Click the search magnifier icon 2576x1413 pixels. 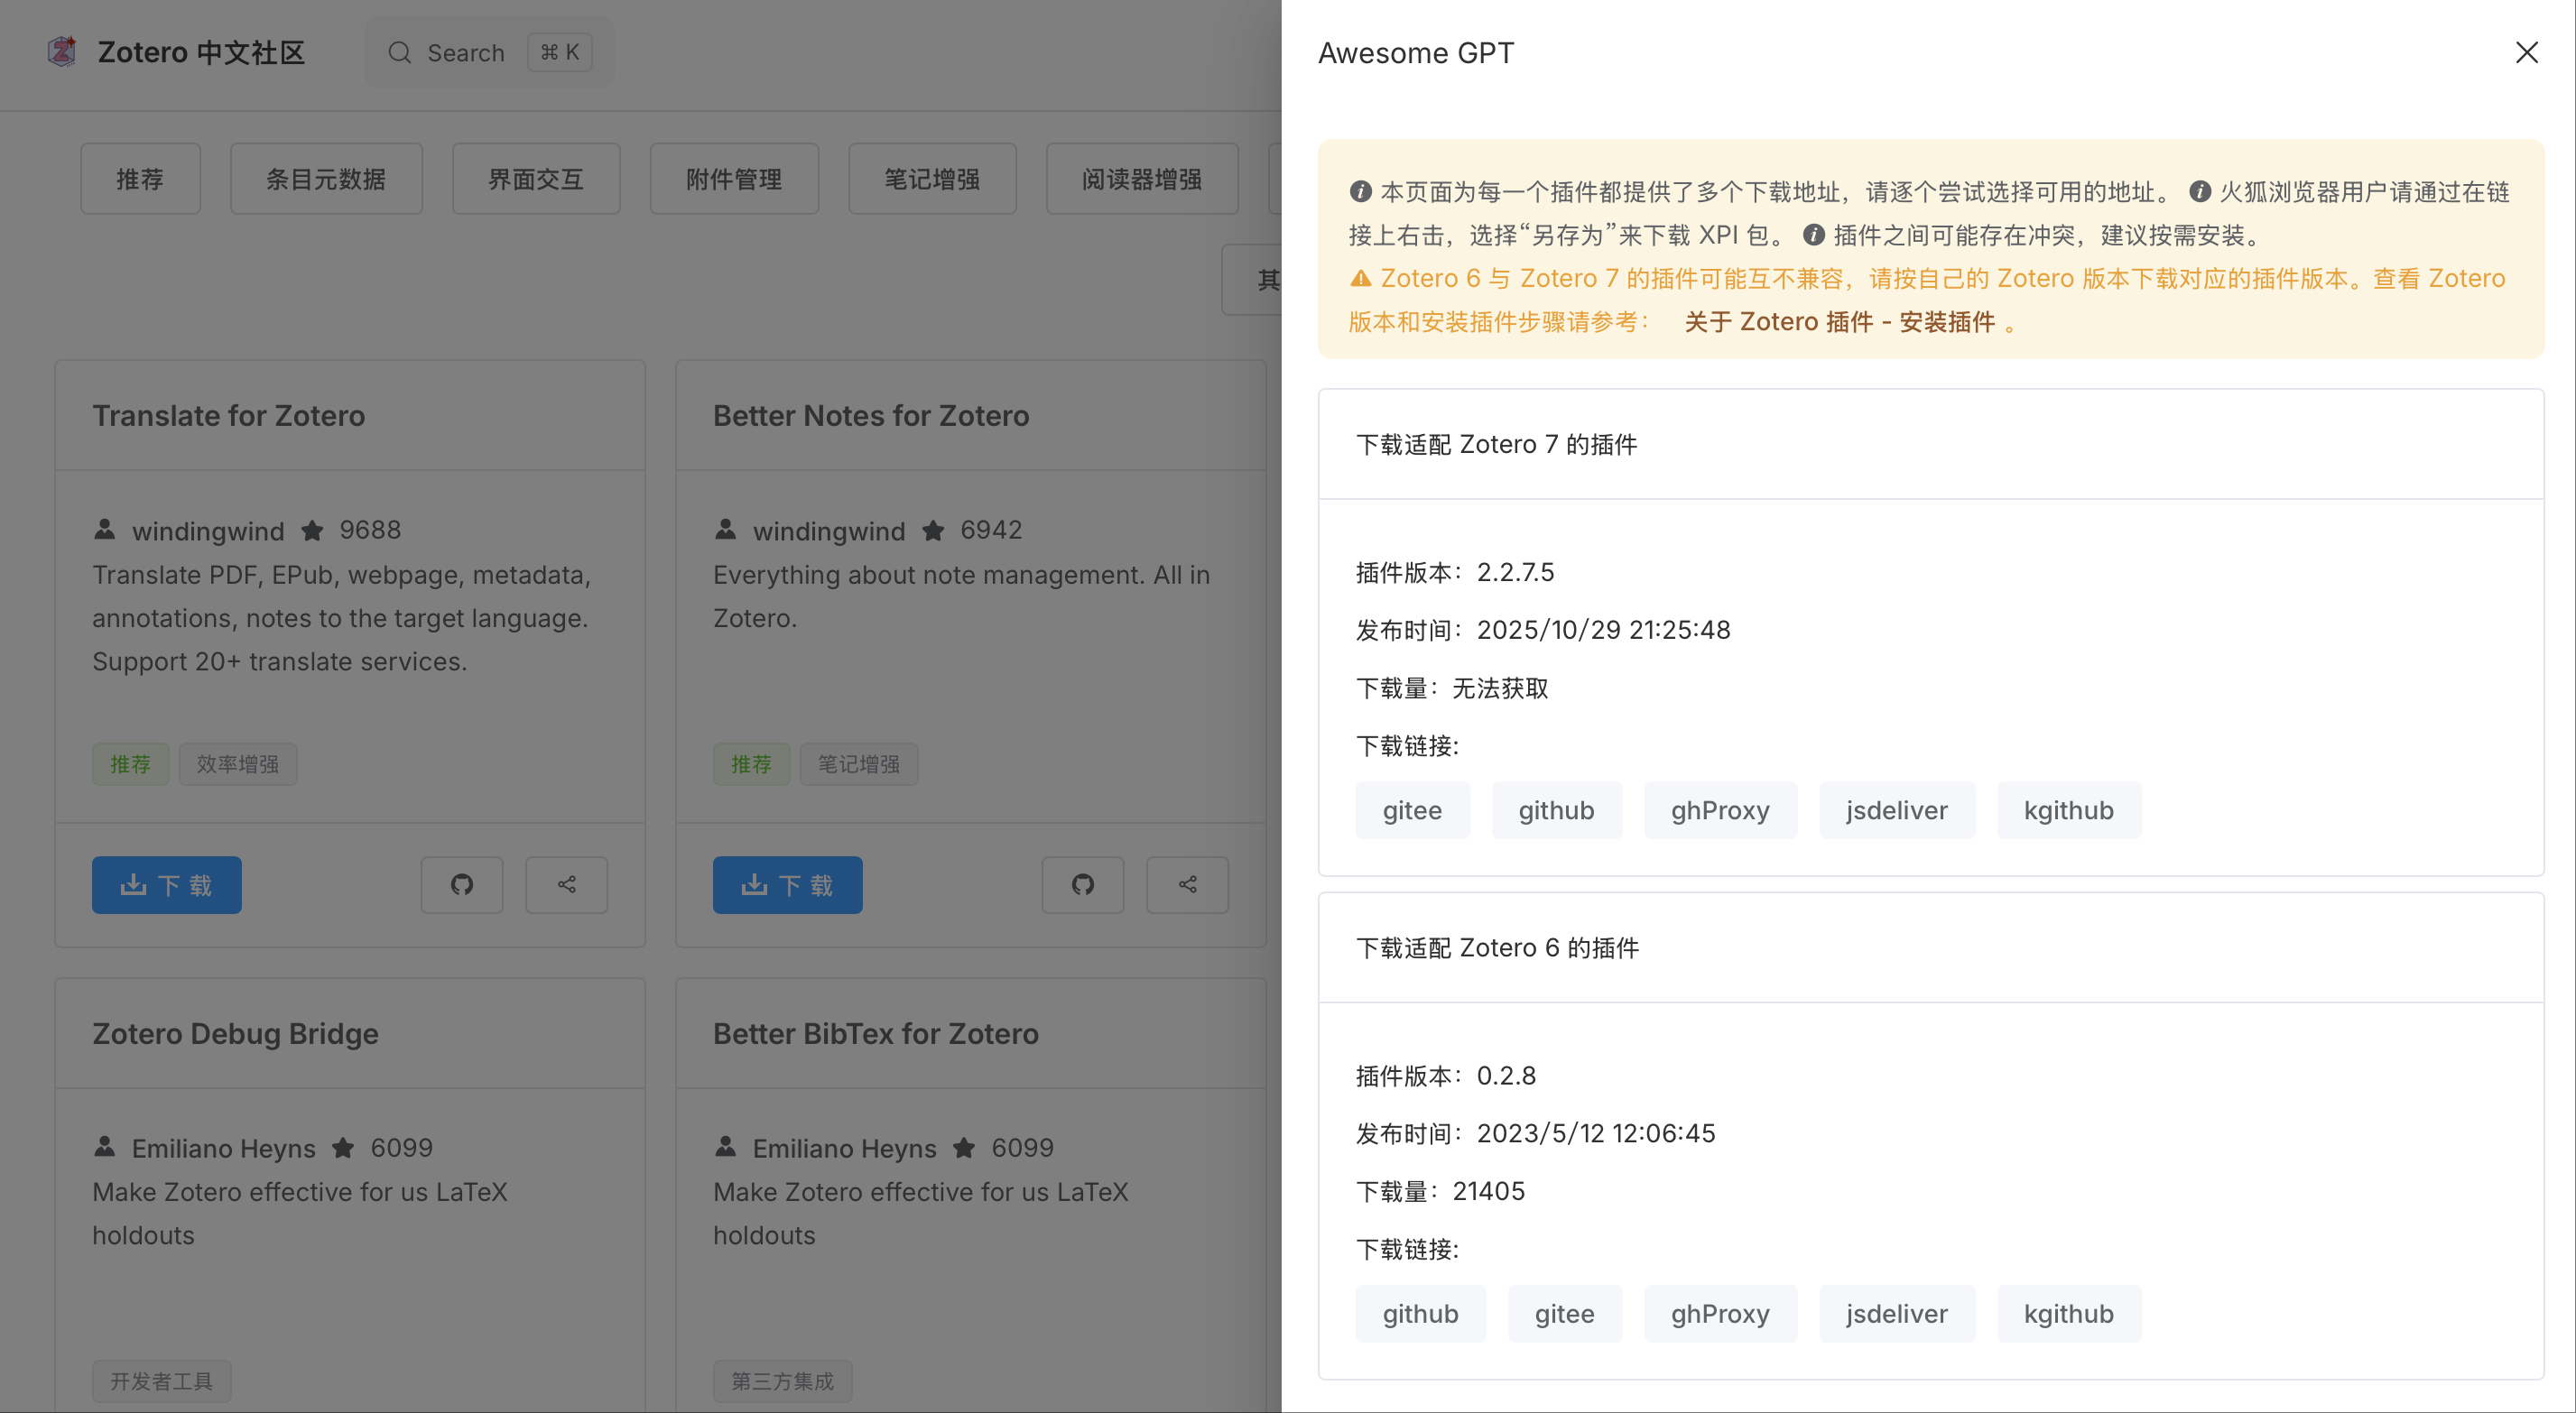click(399, 52)
